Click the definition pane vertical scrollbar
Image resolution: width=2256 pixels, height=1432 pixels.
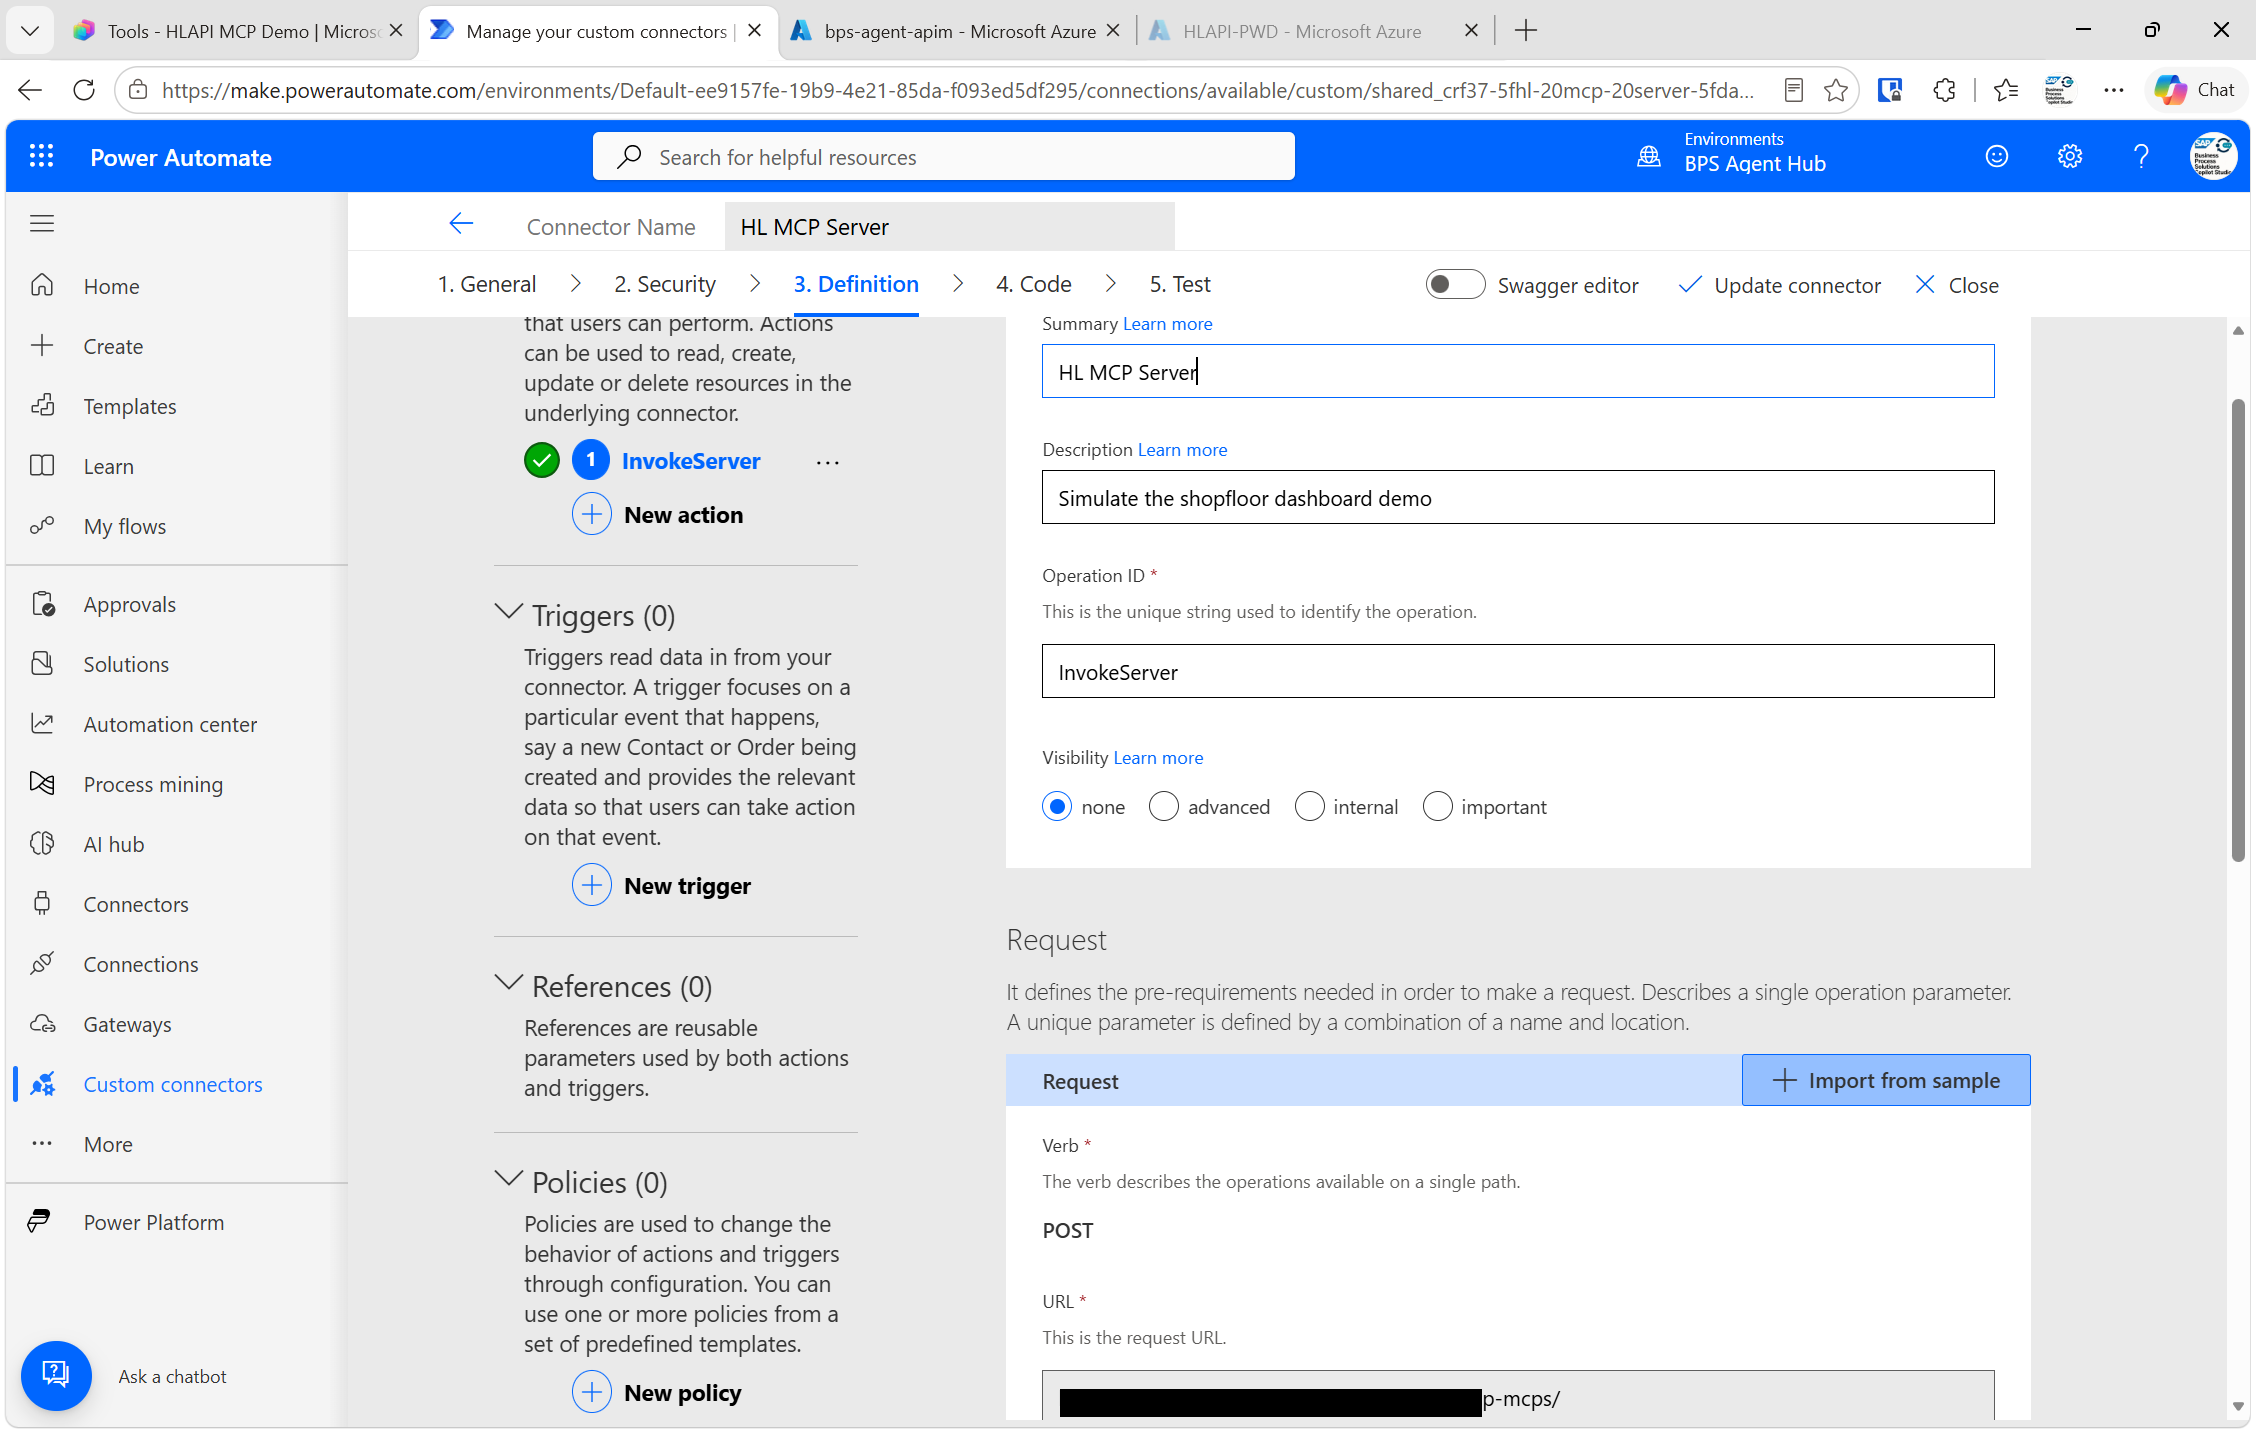point(2238,630)
